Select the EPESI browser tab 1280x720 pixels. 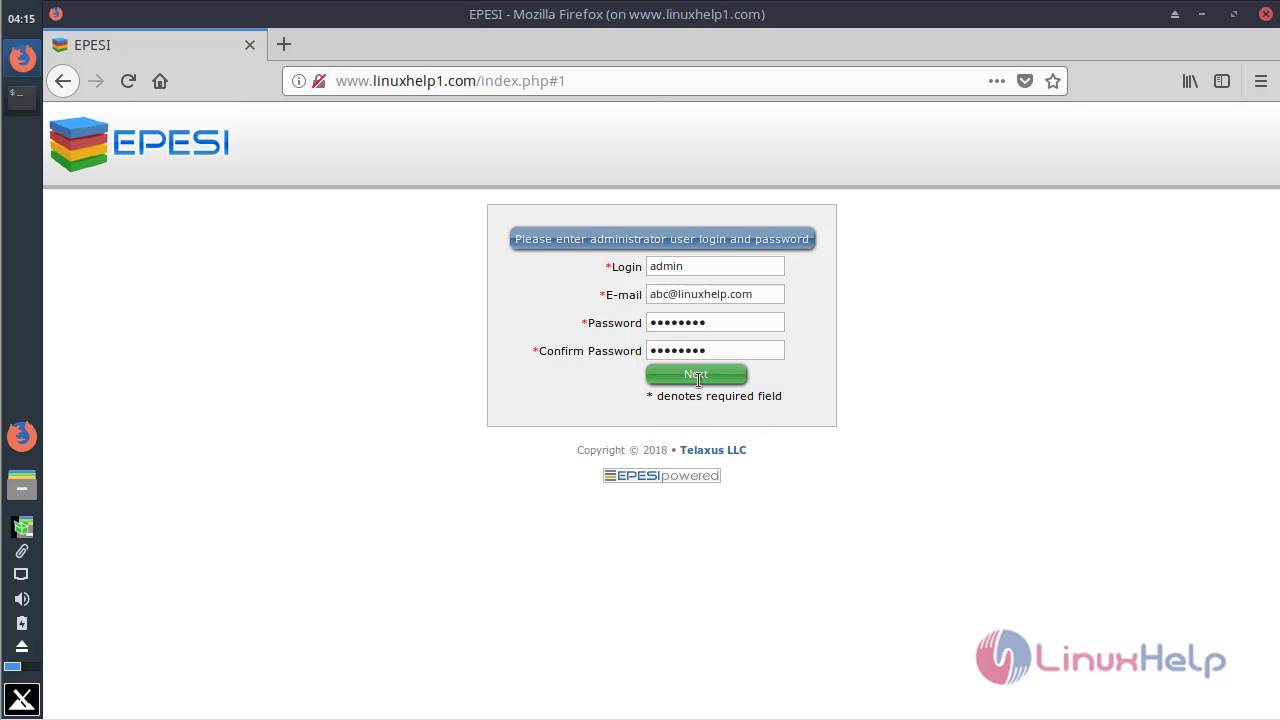pos(154,45)
